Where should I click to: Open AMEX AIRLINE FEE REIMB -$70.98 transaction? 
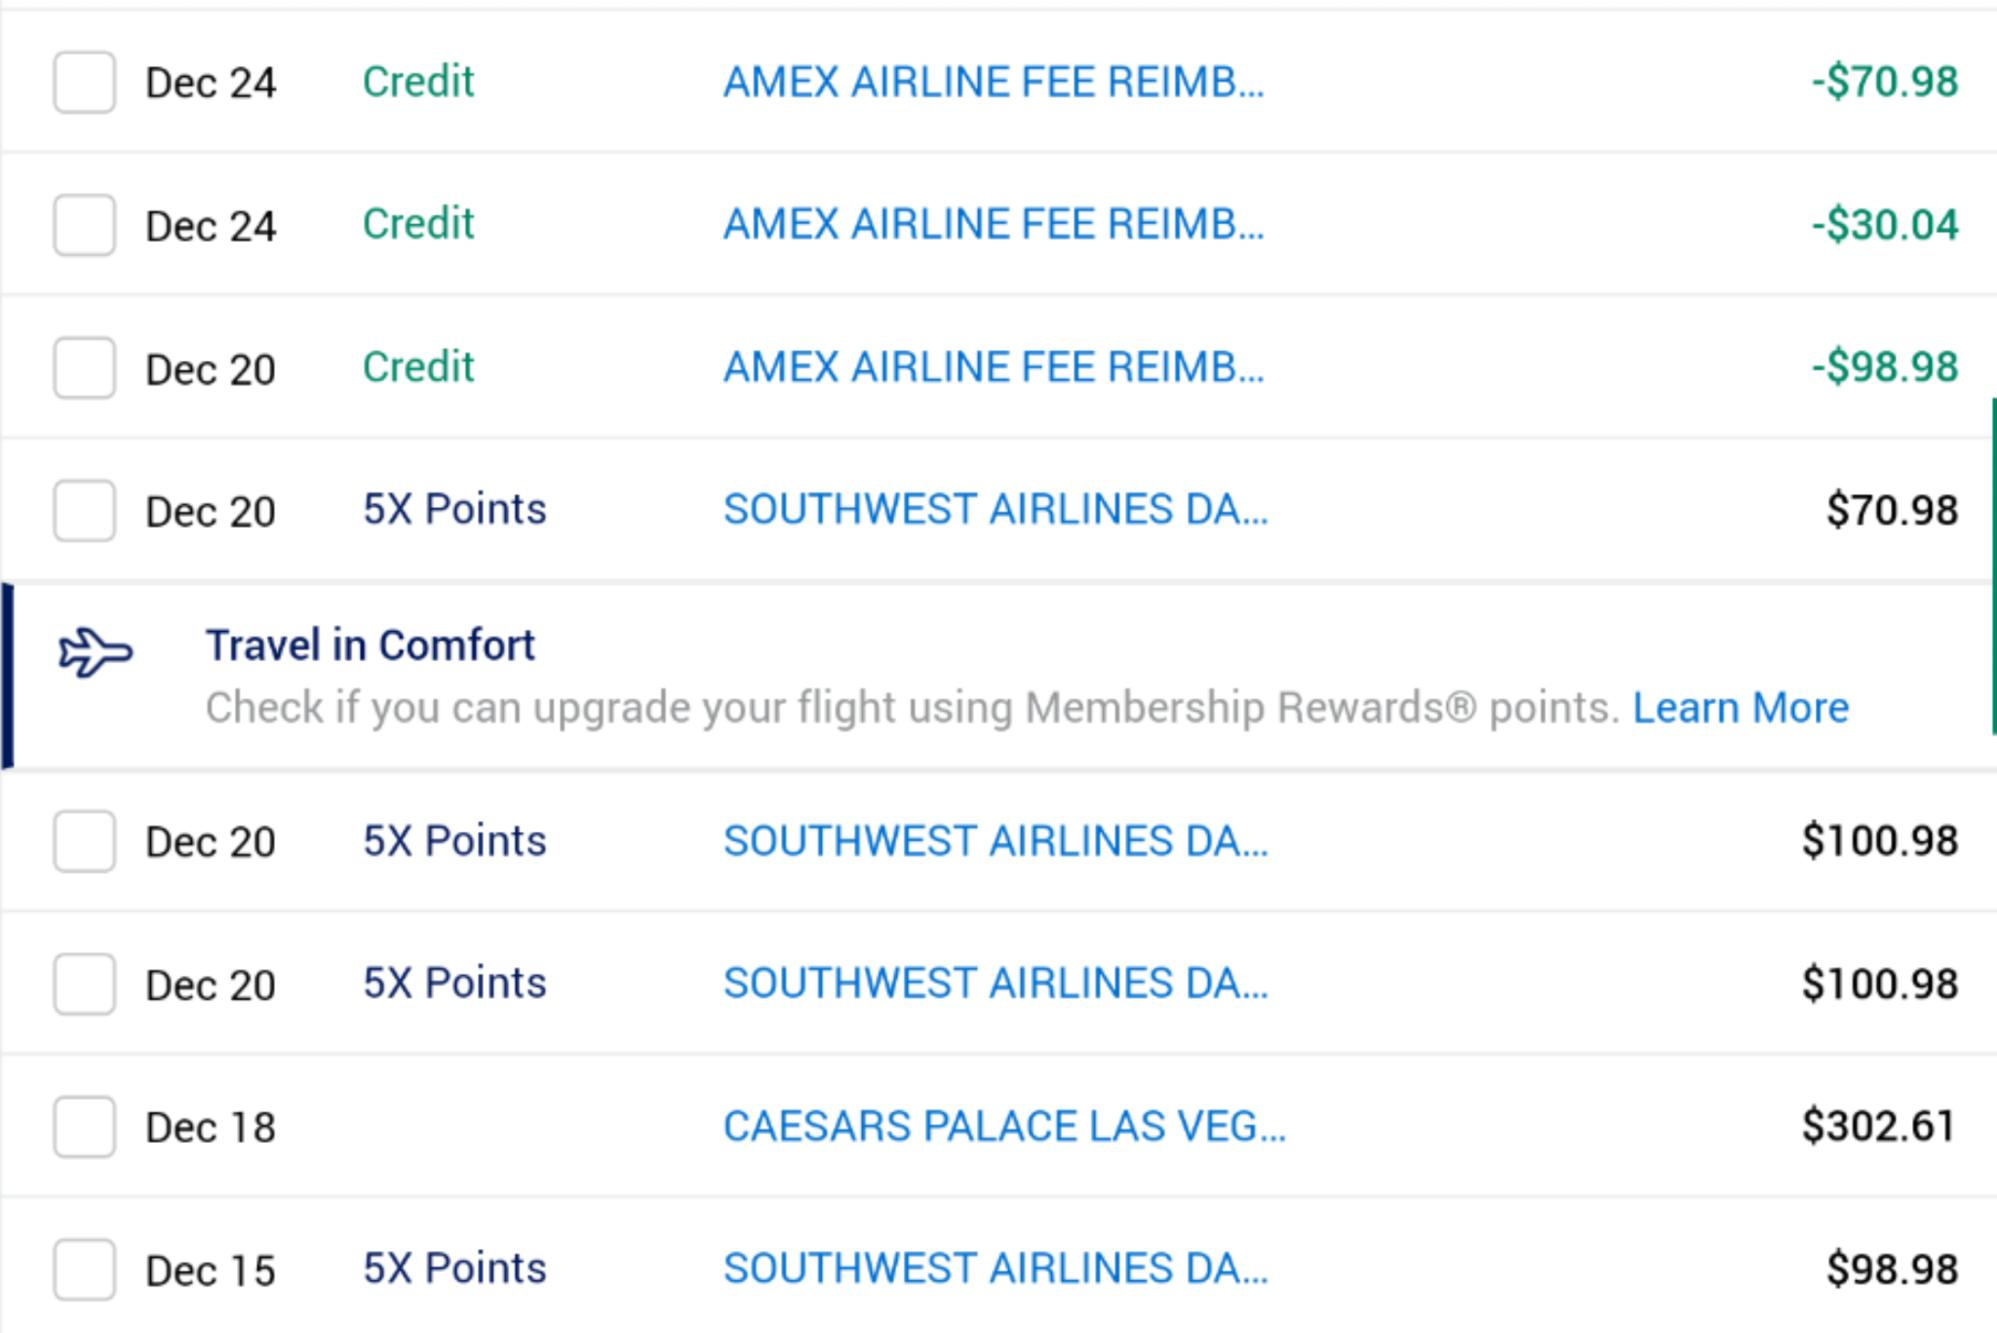coord(993,82)
